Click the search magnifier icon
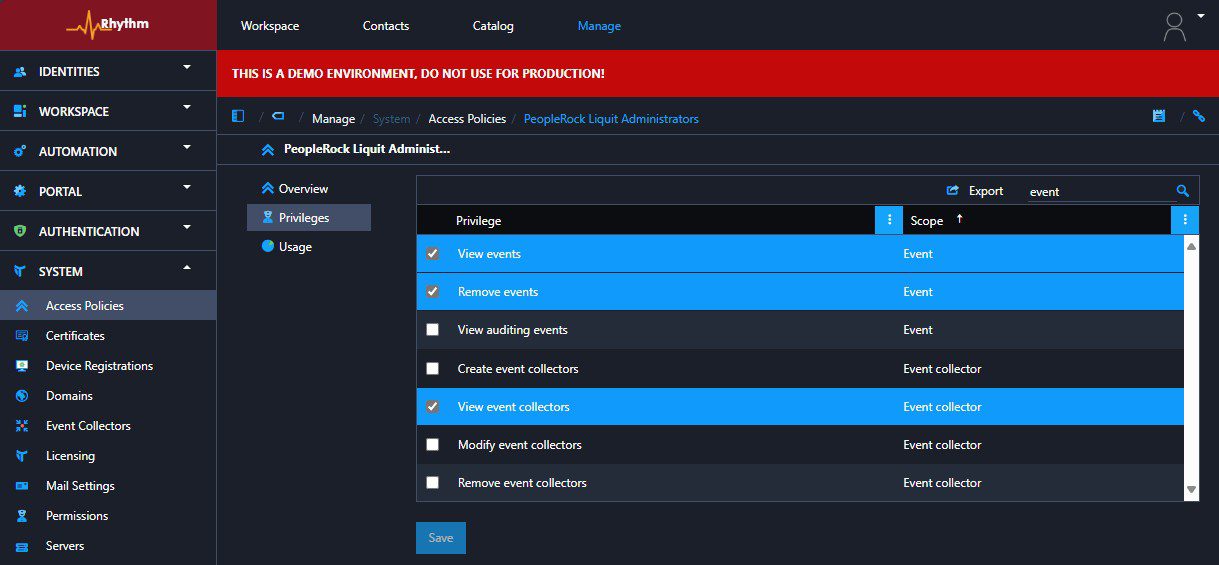1219x565 pixels. pos(1183,191)
